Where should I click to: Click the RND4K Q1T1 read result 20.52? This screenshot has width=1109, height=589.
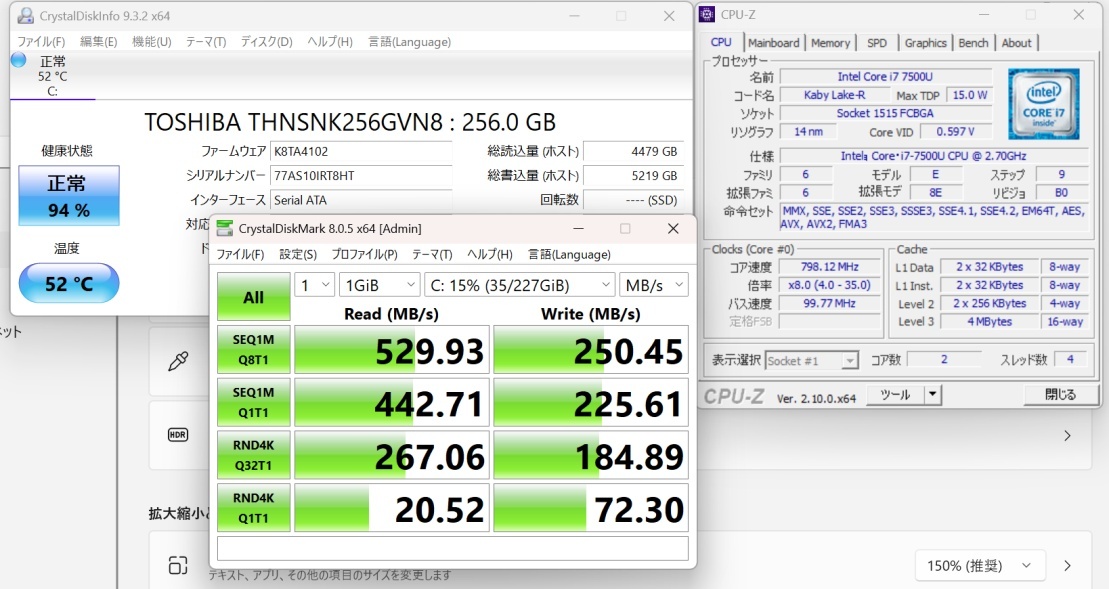point(392,508)
